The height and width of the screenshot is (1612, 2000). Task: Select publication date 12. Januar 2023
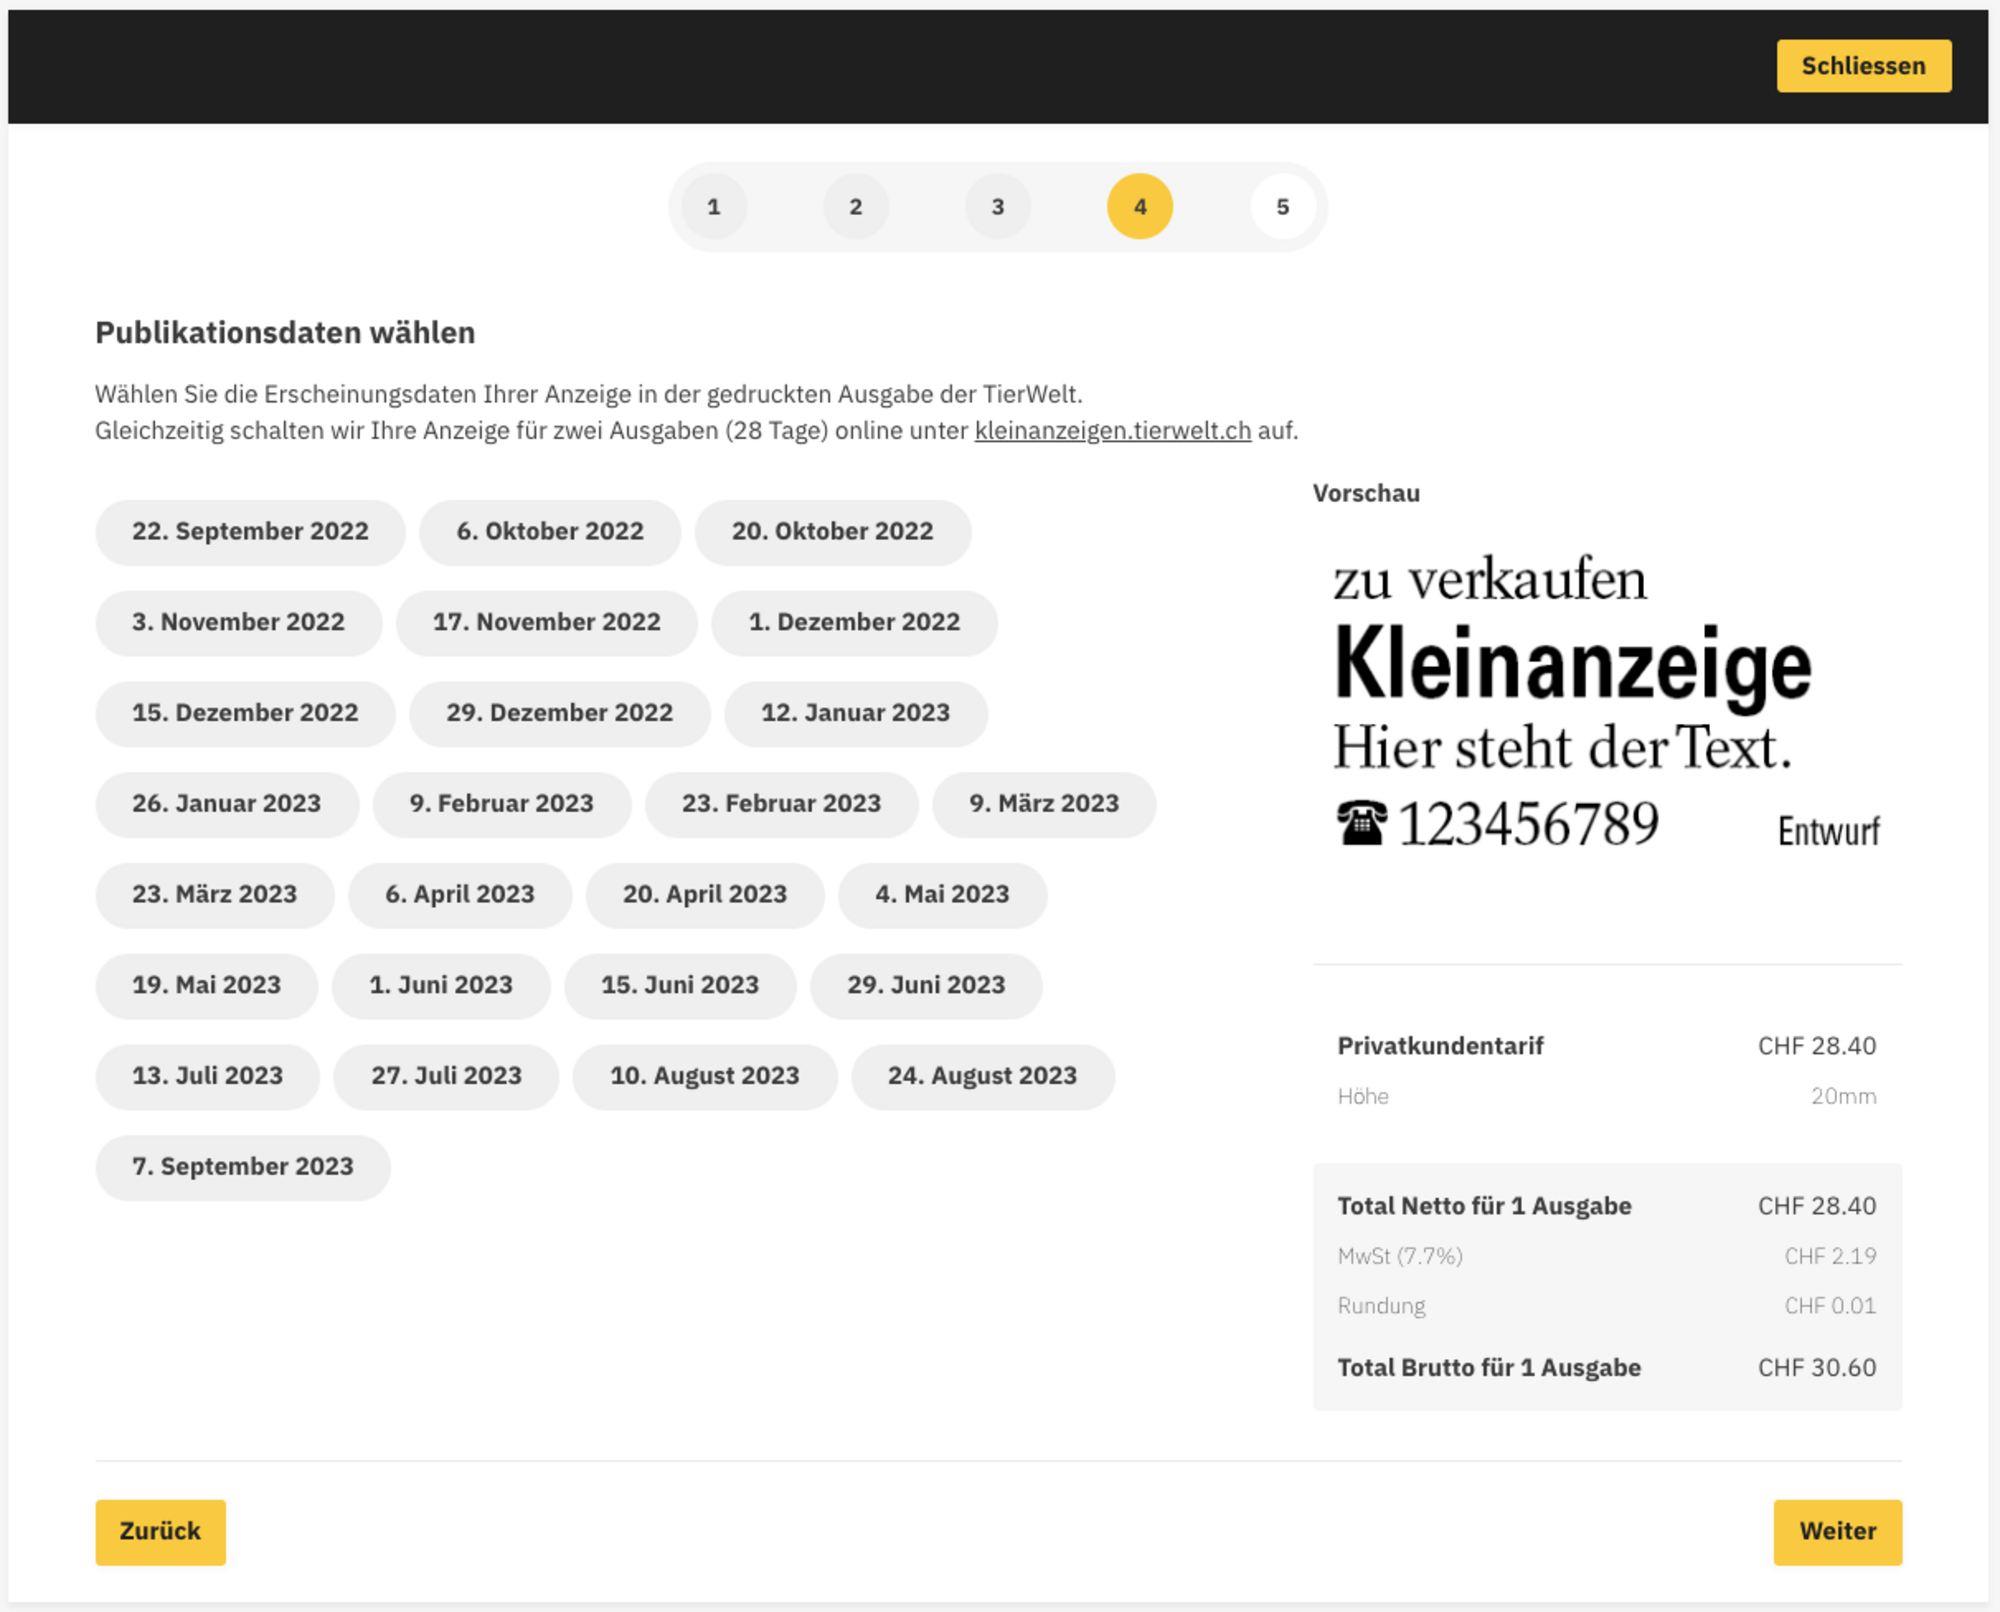tap(856, 714)
